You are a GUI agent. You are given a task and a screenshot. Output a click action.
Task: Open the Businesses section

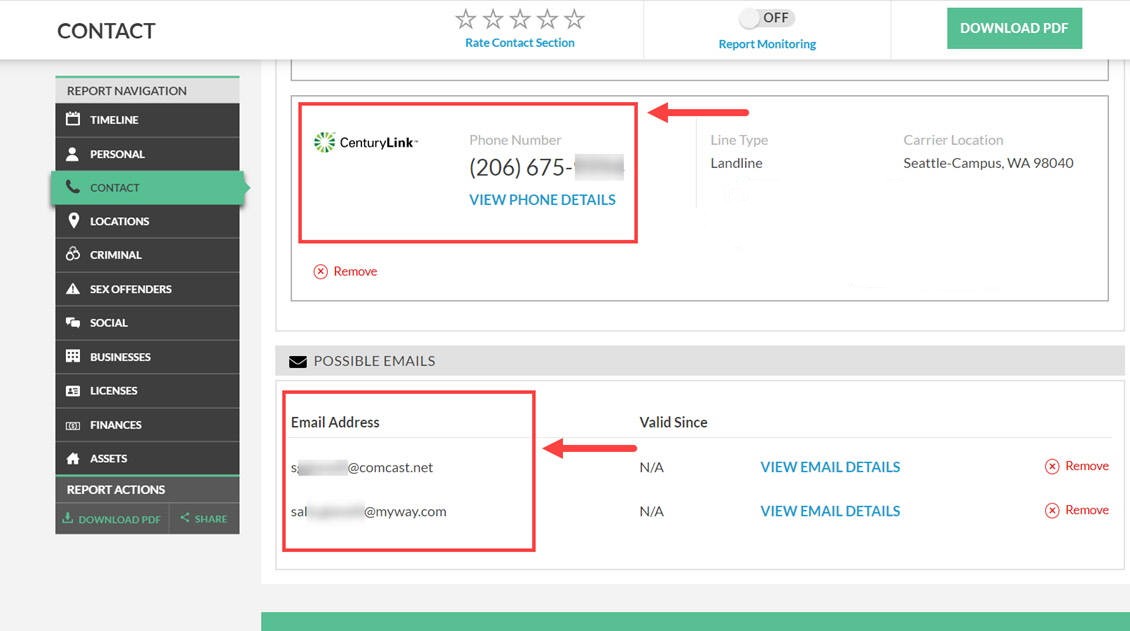coord(147,357)
